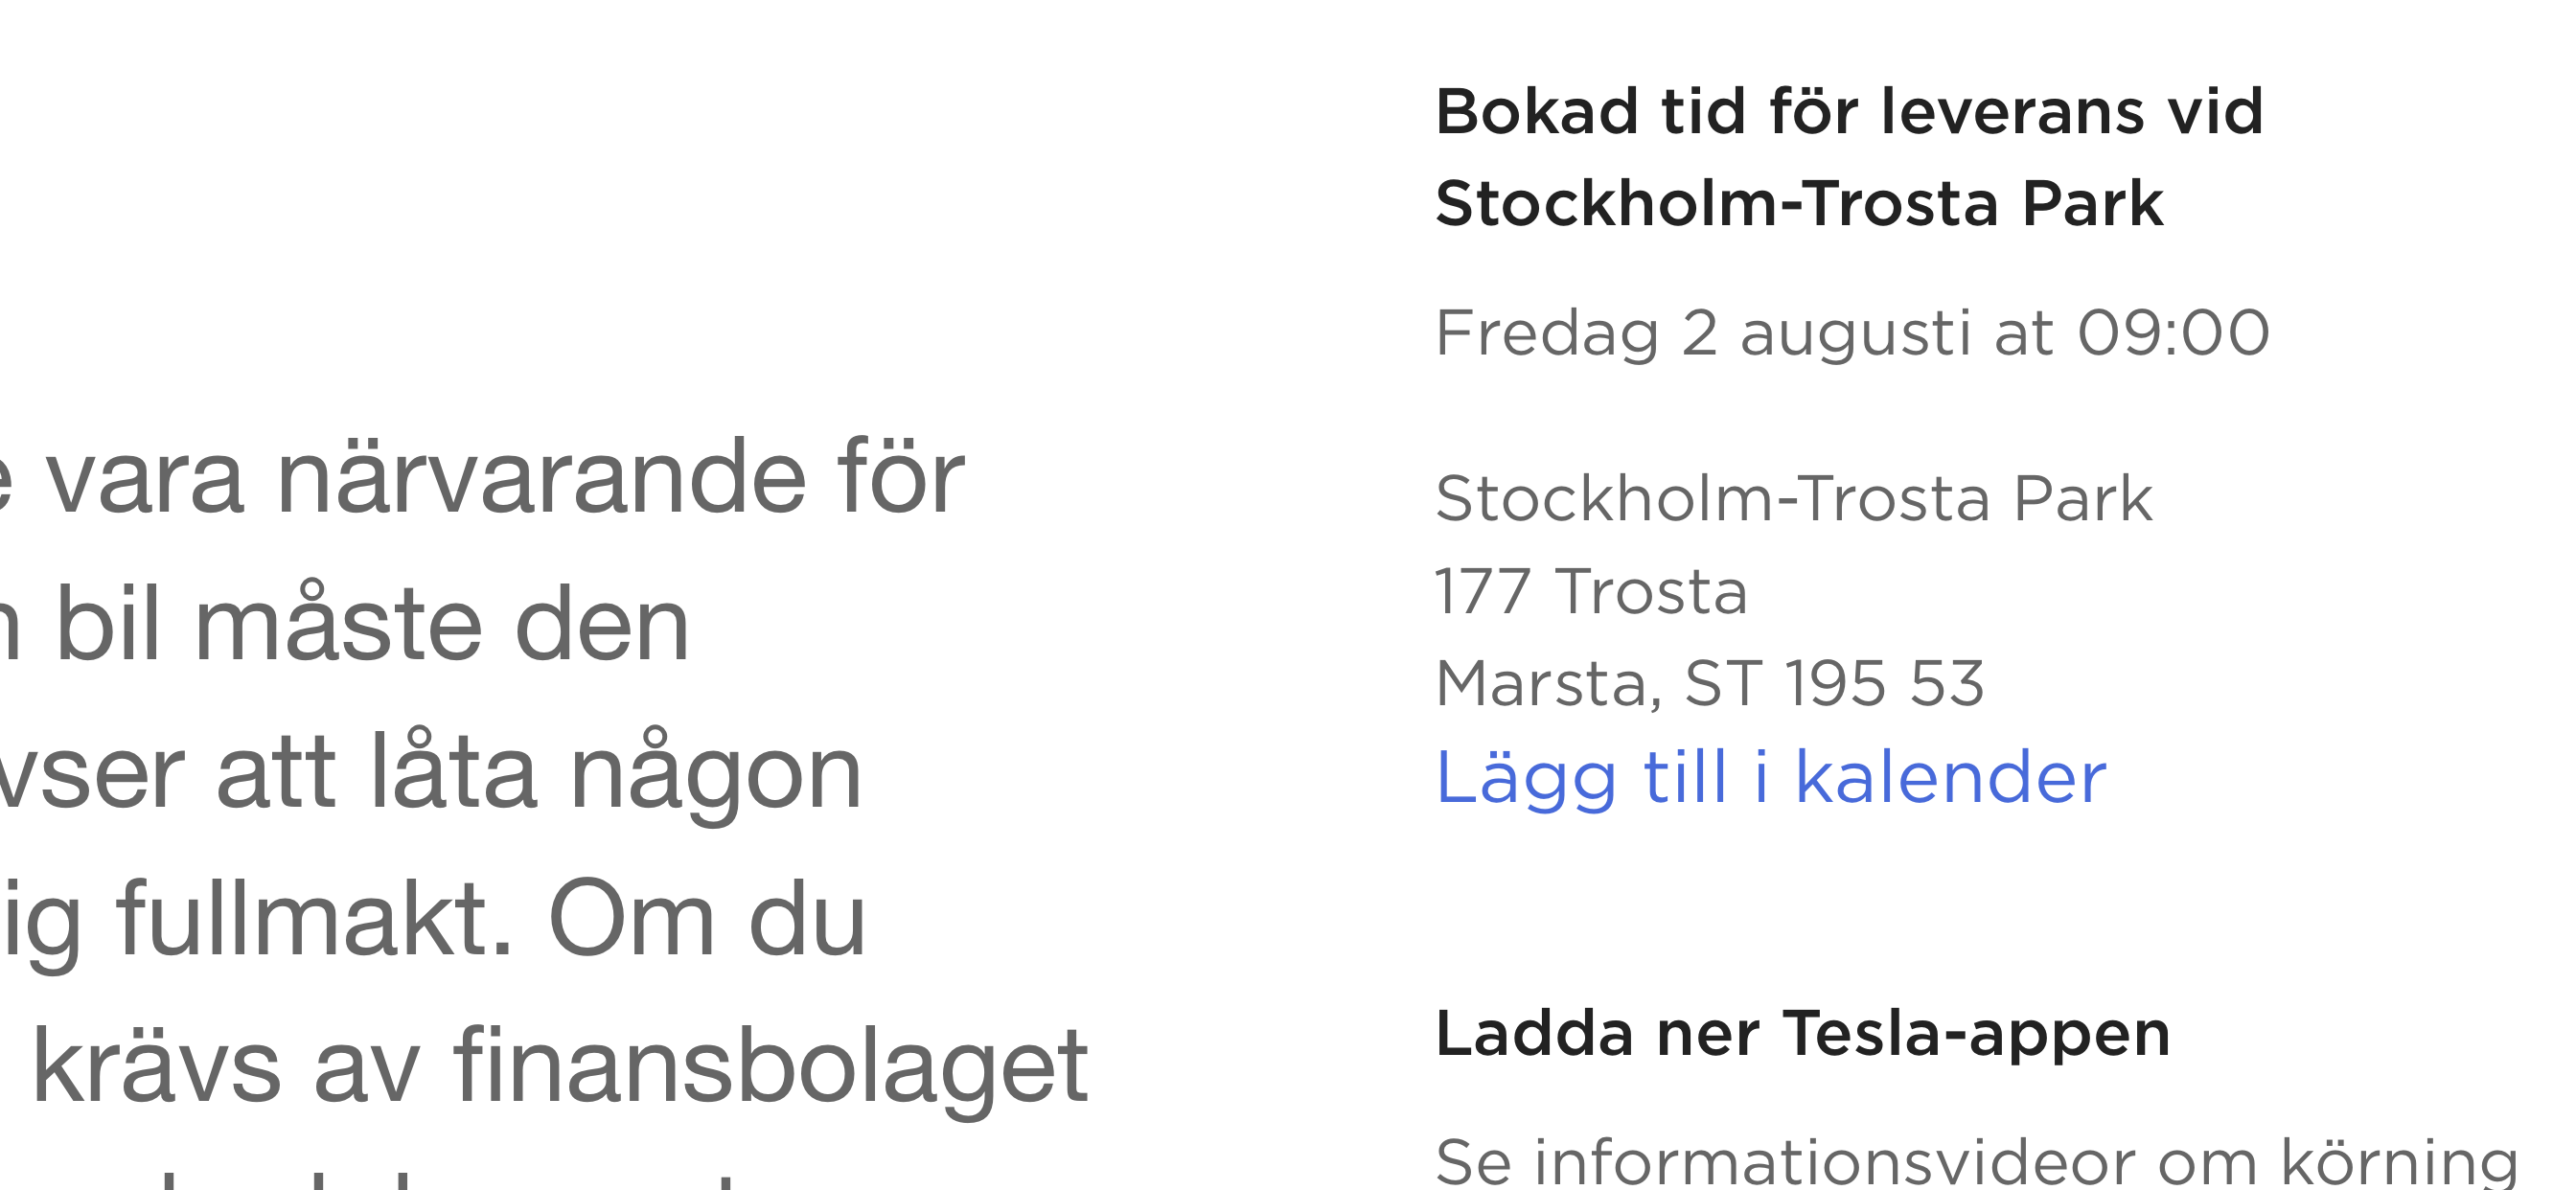Click the Bokad tid för leverans vid heading line
The height and width of the screenshot is (1190, 2576).
[1850, 111]
